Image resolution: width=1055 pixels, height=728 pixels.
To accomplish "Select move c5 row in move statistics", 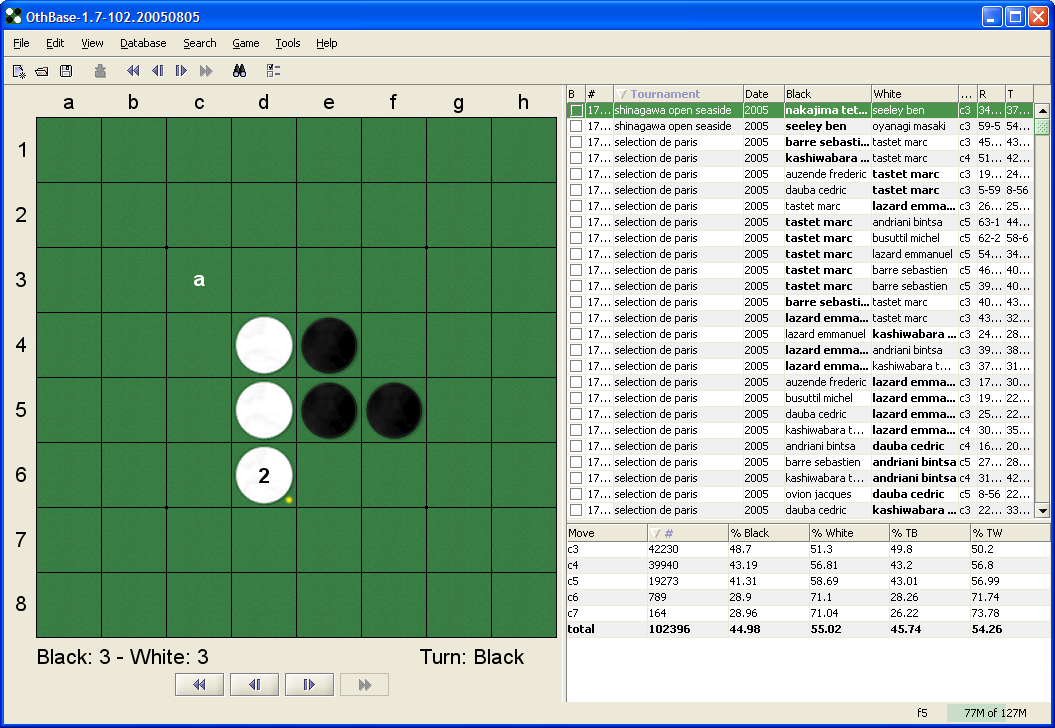I will [x=808, y=581].
